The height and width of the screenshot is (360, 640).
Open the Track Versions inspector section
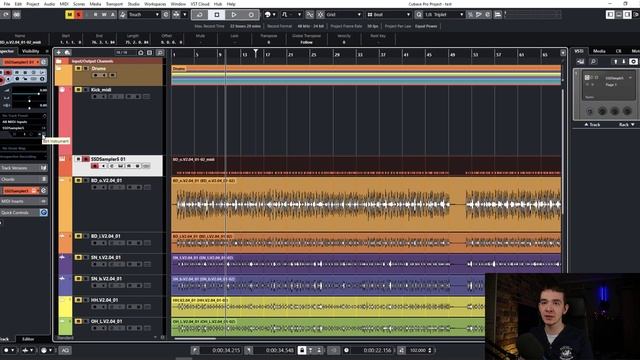(x=24, y=168)
